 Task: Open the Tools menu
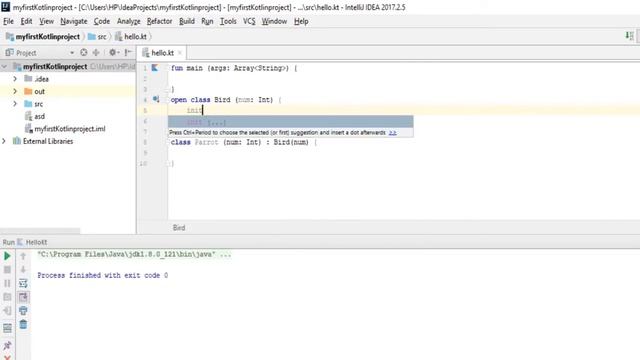tap(228, 21)
